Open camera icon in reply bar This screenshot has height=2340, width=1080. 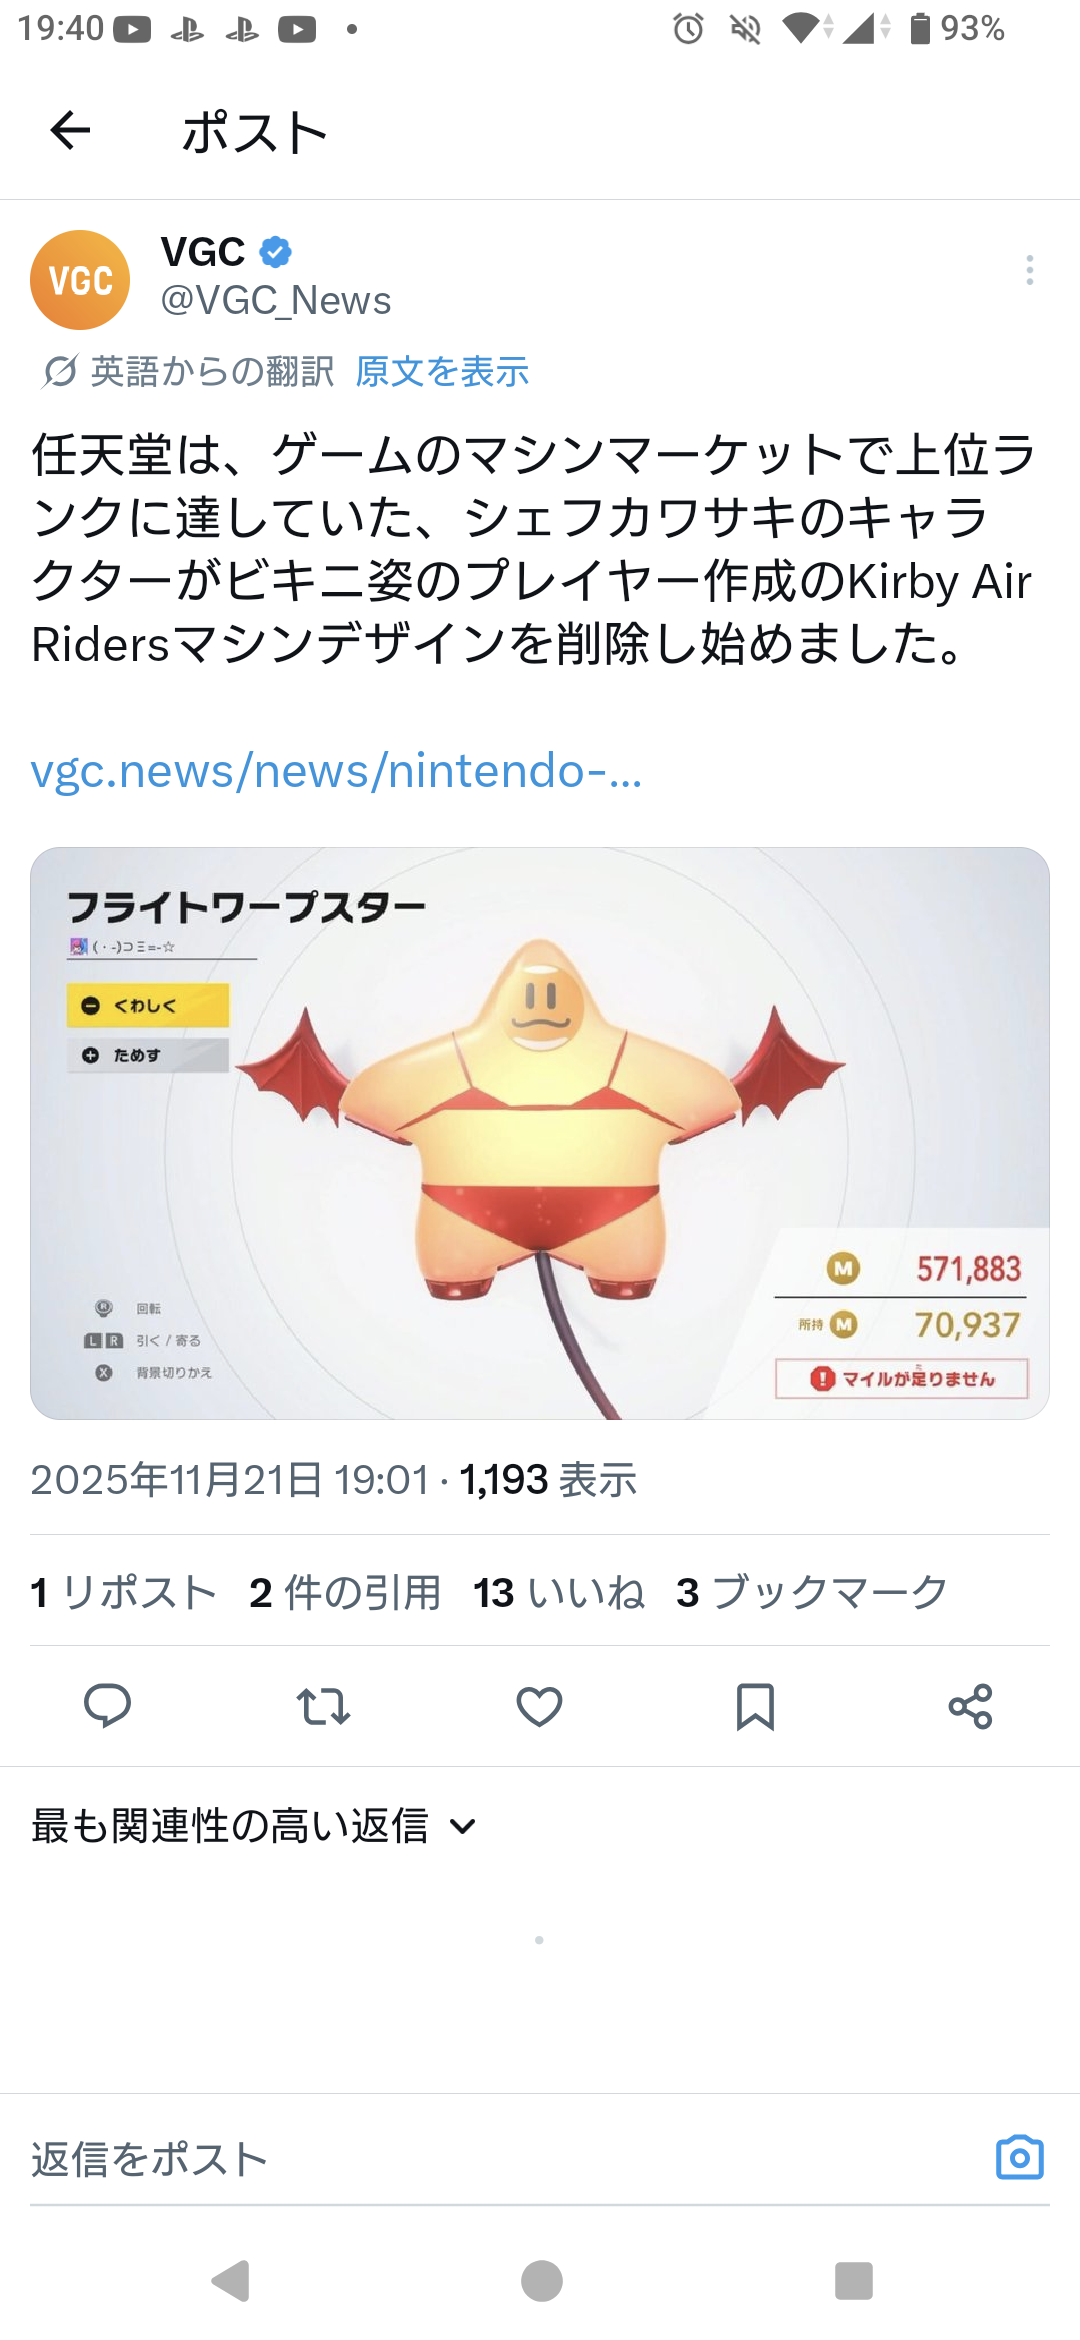click(x=1020, y=2157)
